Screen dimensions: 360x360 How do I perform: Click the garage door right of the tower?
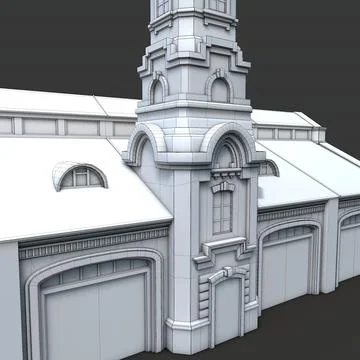[287, 267]
